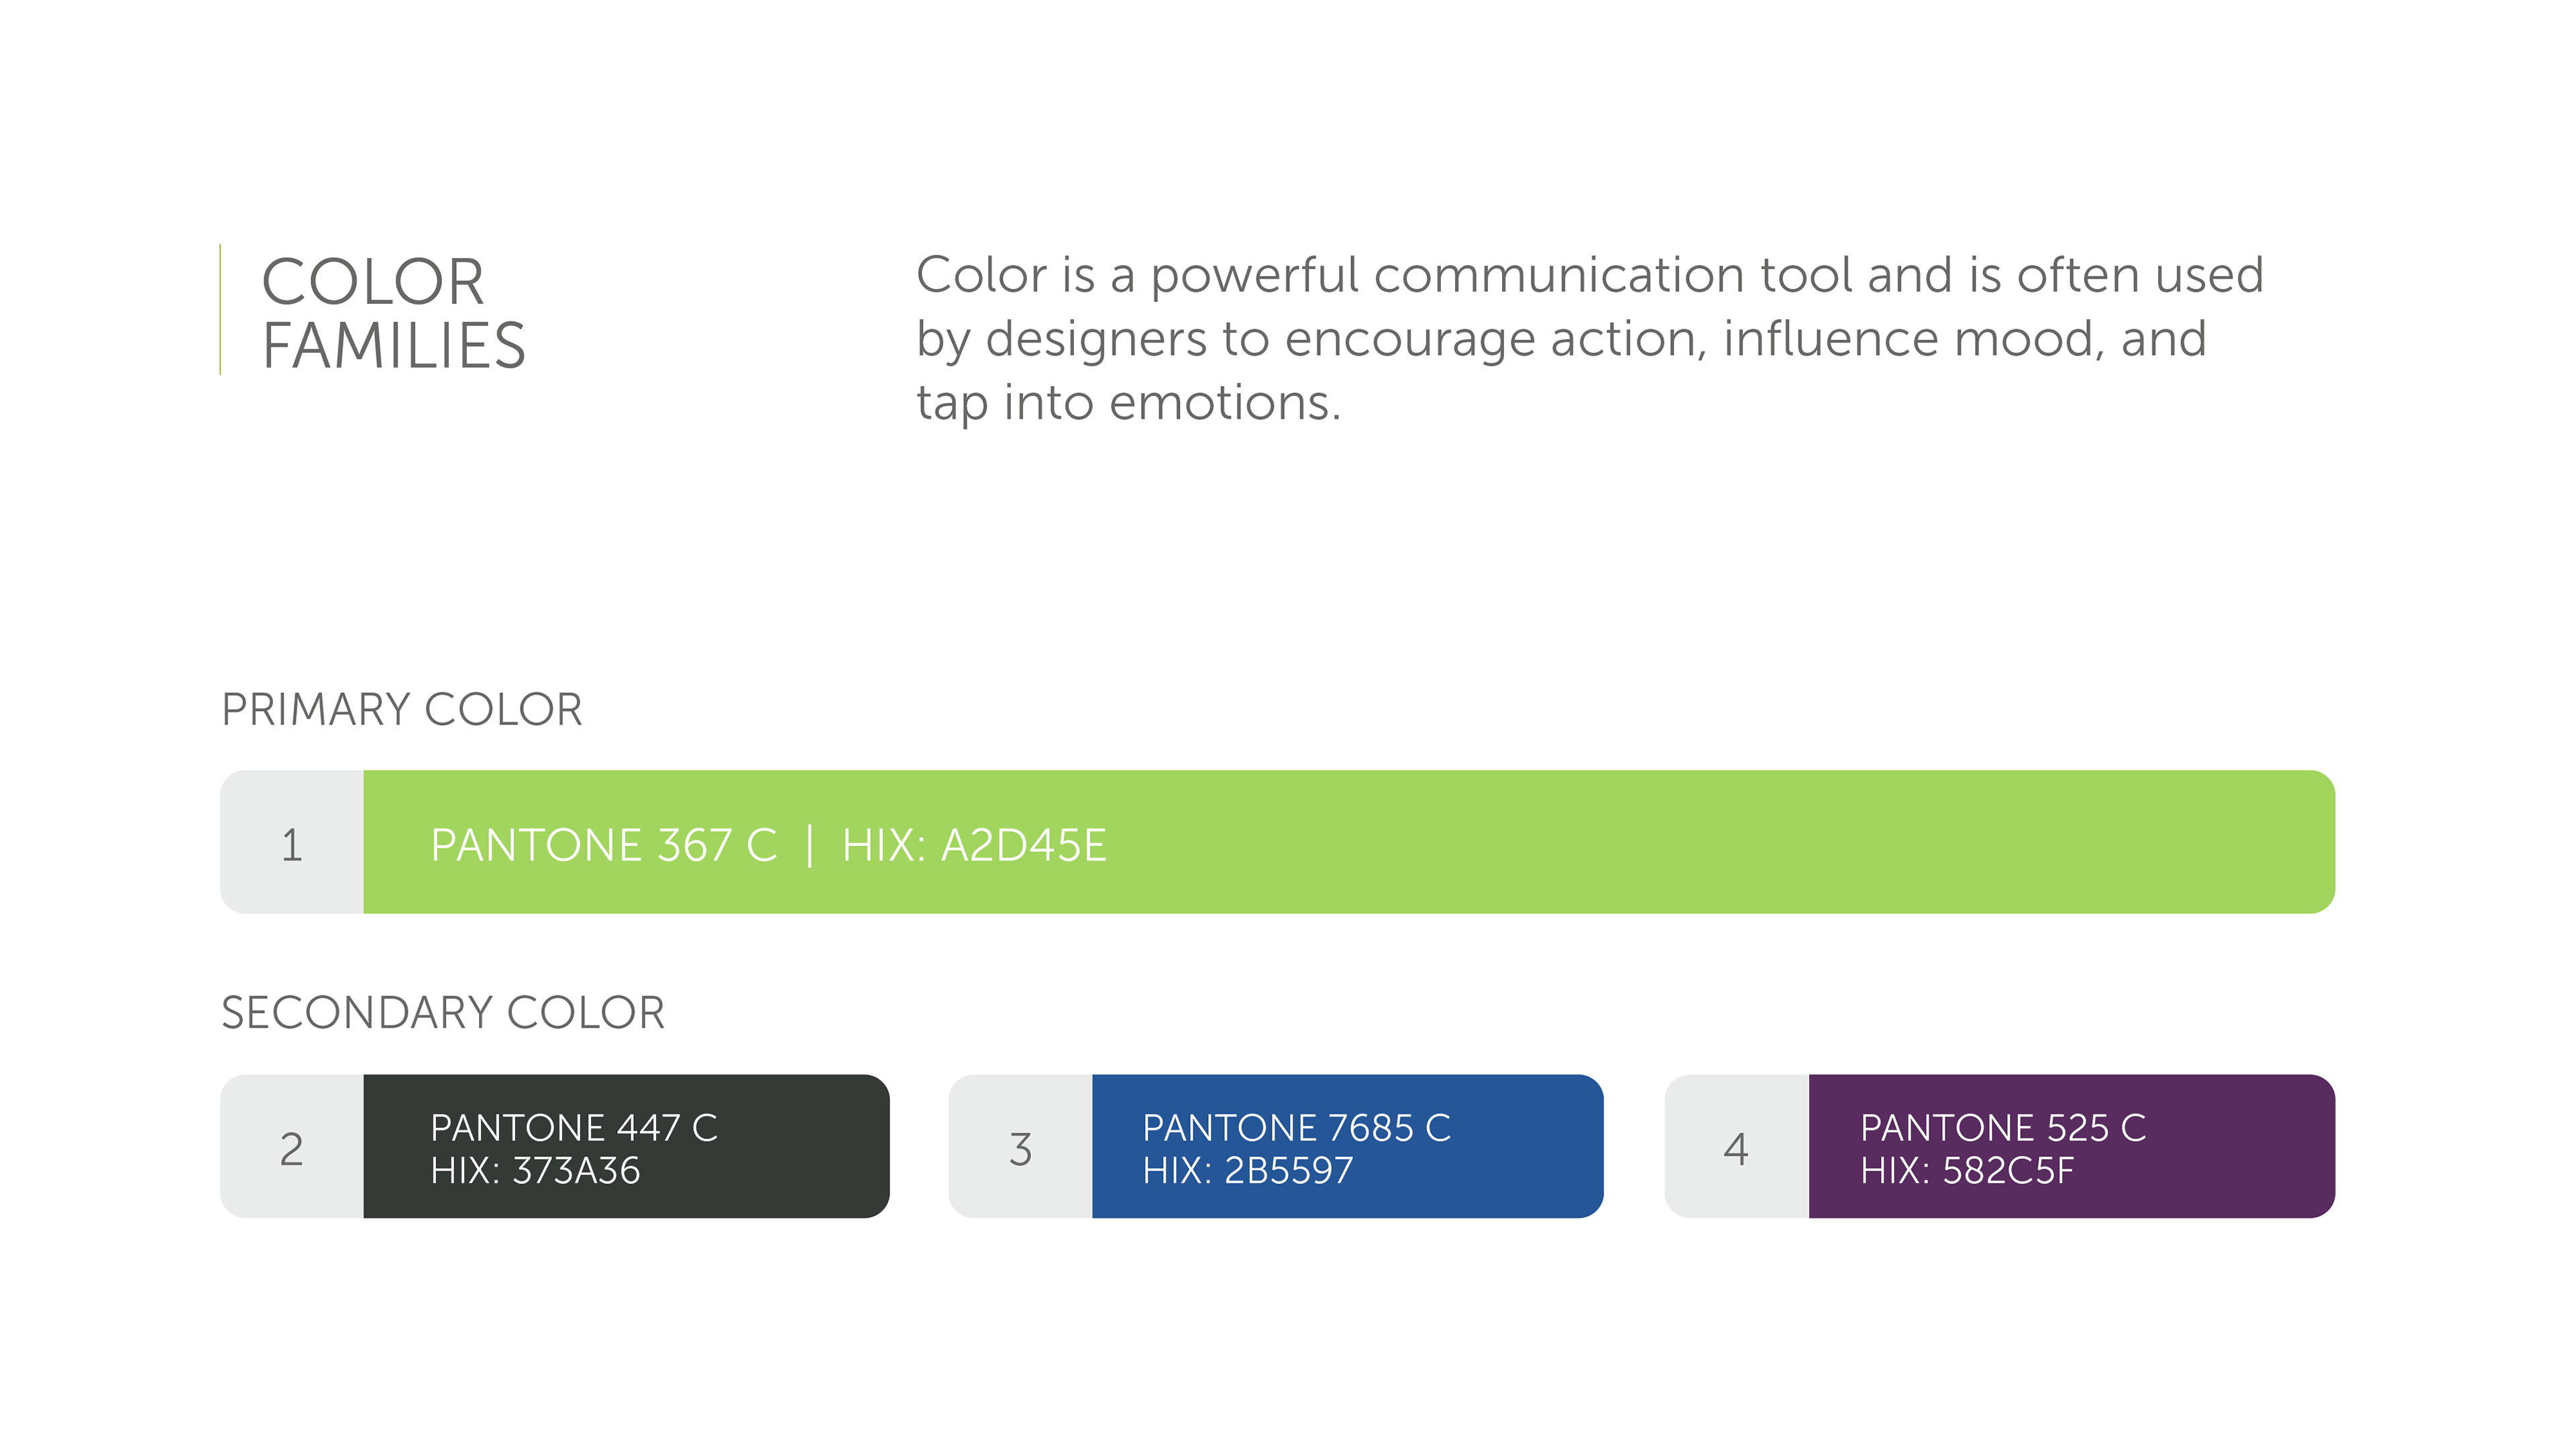This screenshot has width=2576, height=1449.
Task: Click the PRIMARY COLOR heading
Action: 401,709
